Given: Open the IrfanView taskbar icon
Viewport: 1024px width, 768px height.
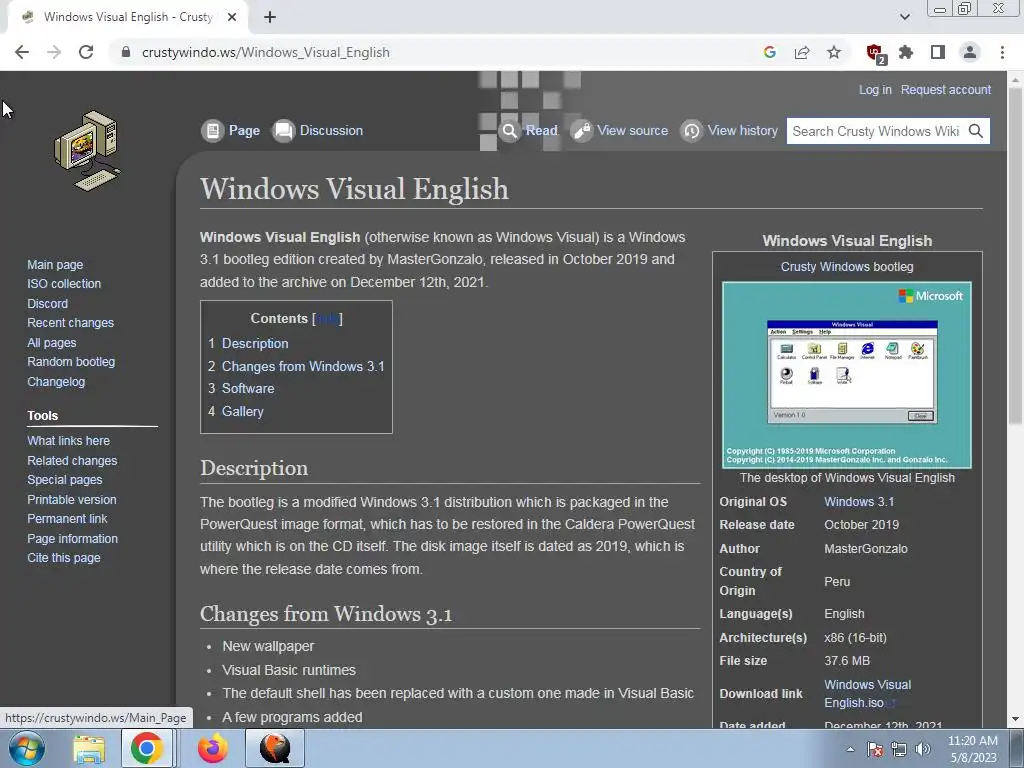Looking at the screenshot, I should click(275, 748).
